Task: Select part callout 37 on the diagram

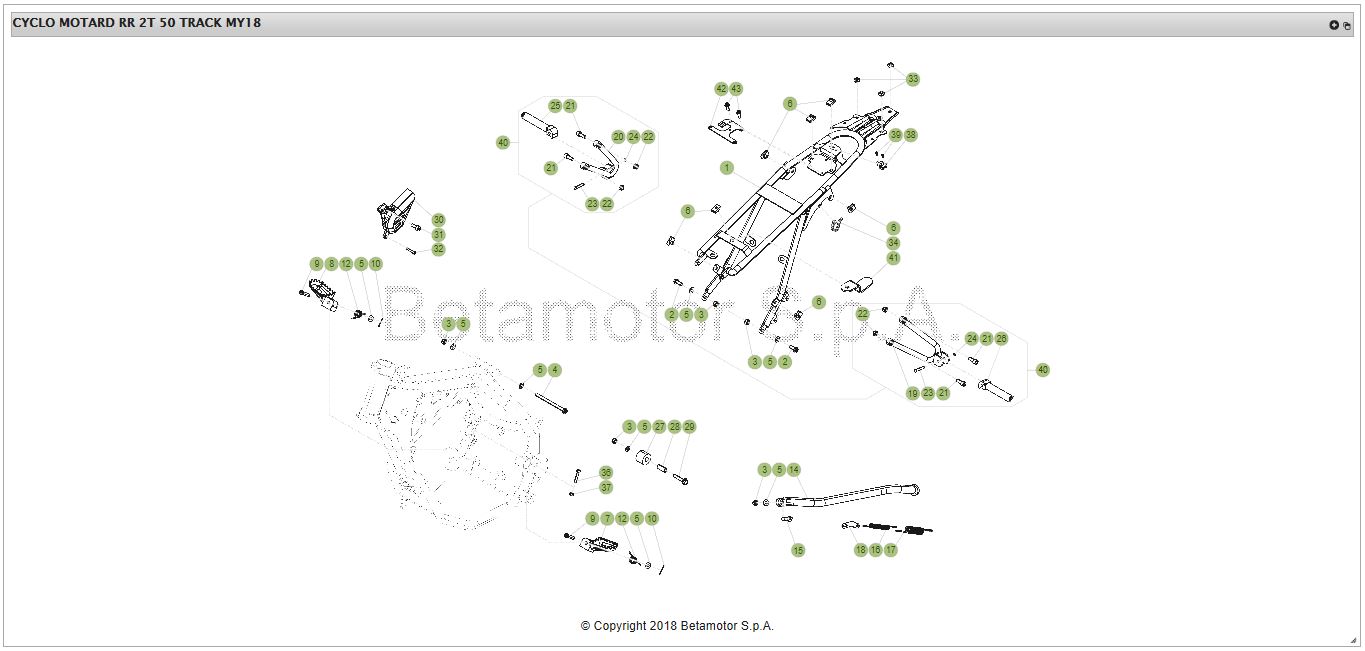Action: coord(606,487)
